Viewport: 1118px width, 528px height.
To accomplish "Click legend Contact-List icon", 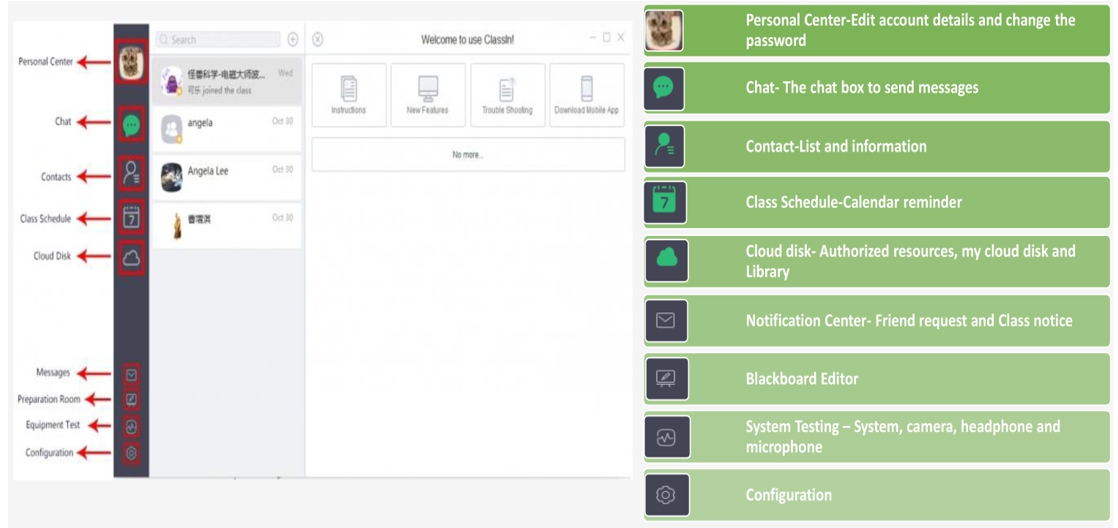I will click(x=664, y=147).
